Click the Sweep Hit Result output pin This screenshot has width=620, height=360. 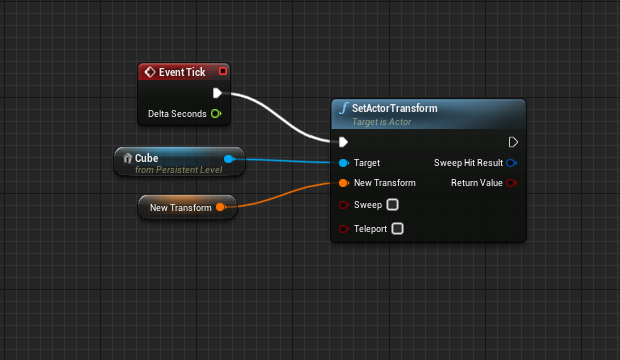tap(511, 163)
